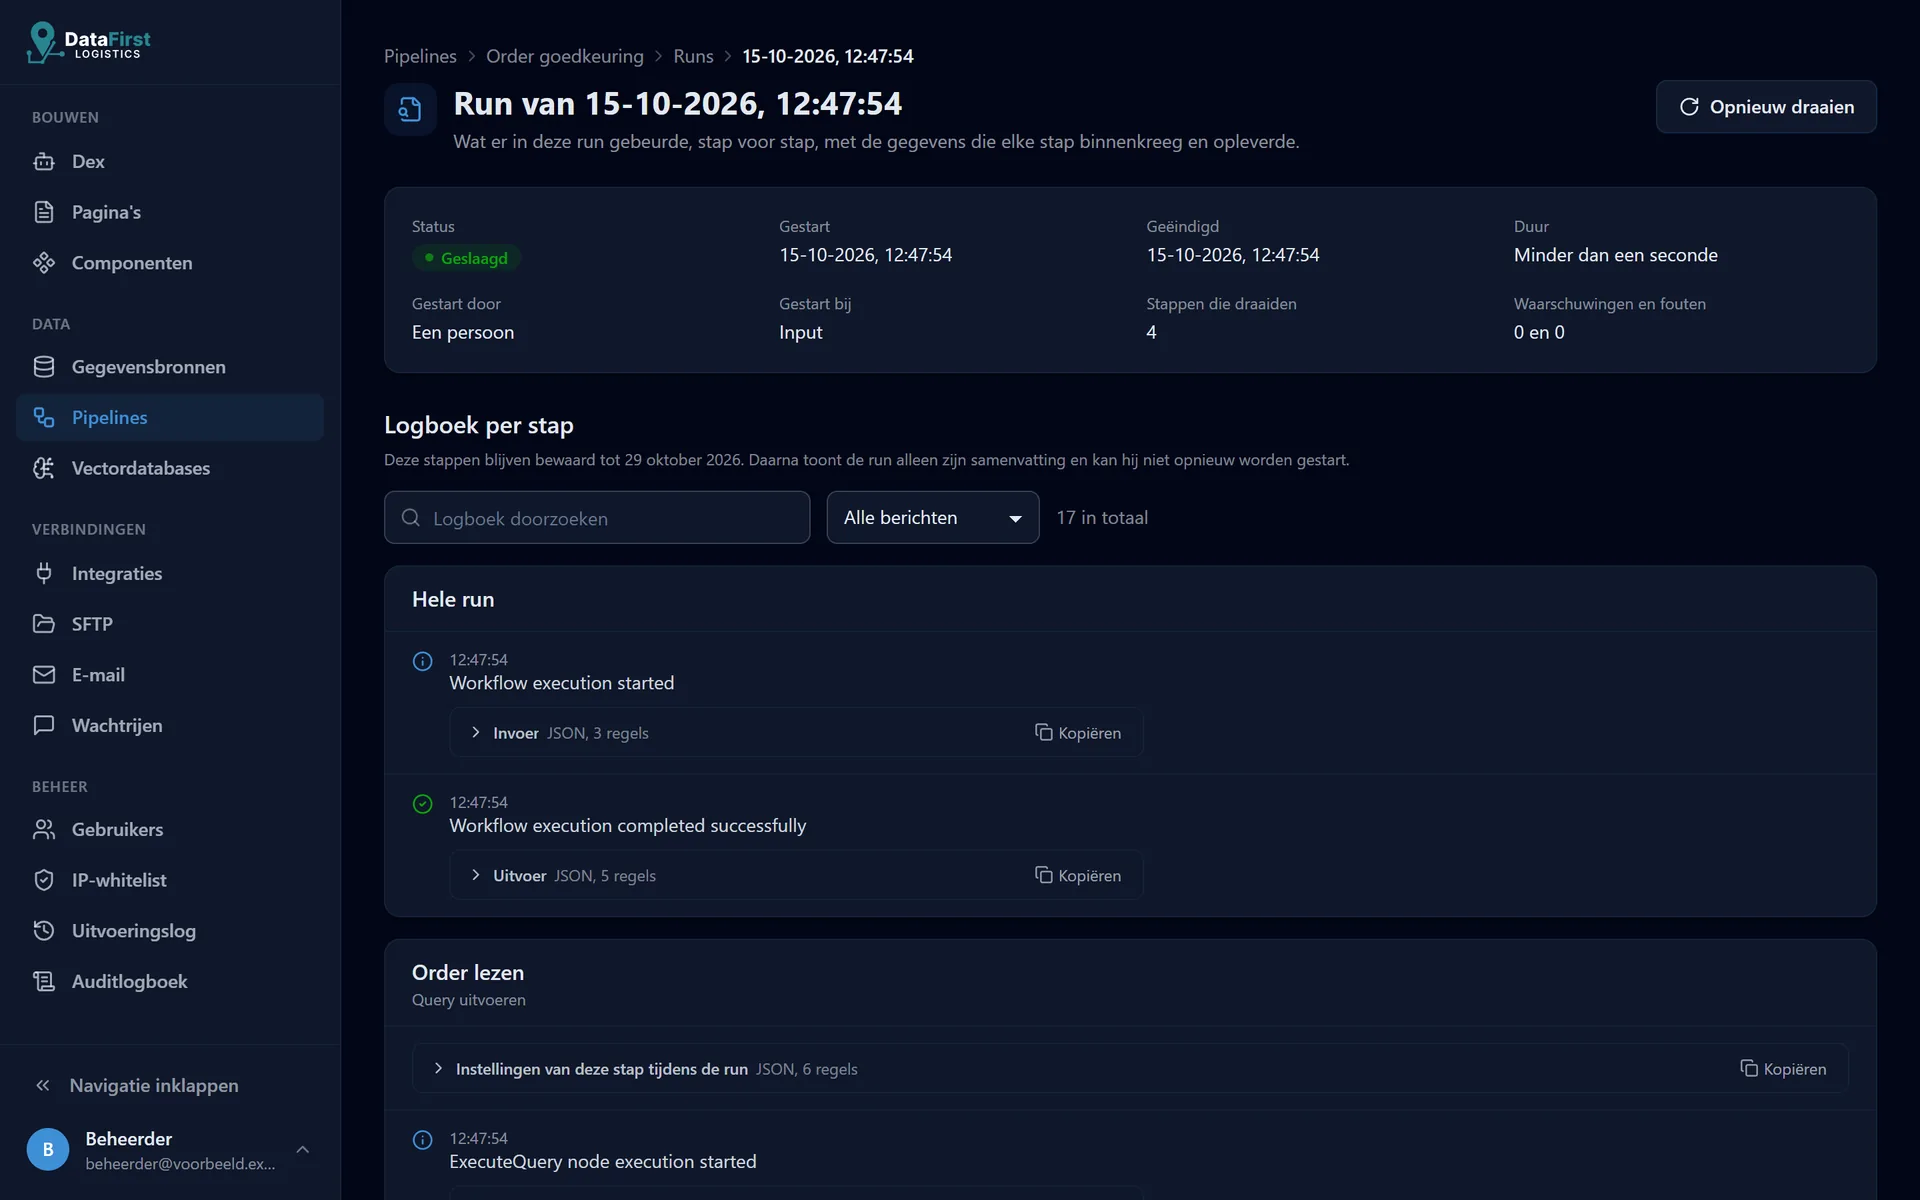The image size is (1920, 1200).
Task: Click 'ExecuteQuery node execution started' log entry
Action: click(603, 1162)
